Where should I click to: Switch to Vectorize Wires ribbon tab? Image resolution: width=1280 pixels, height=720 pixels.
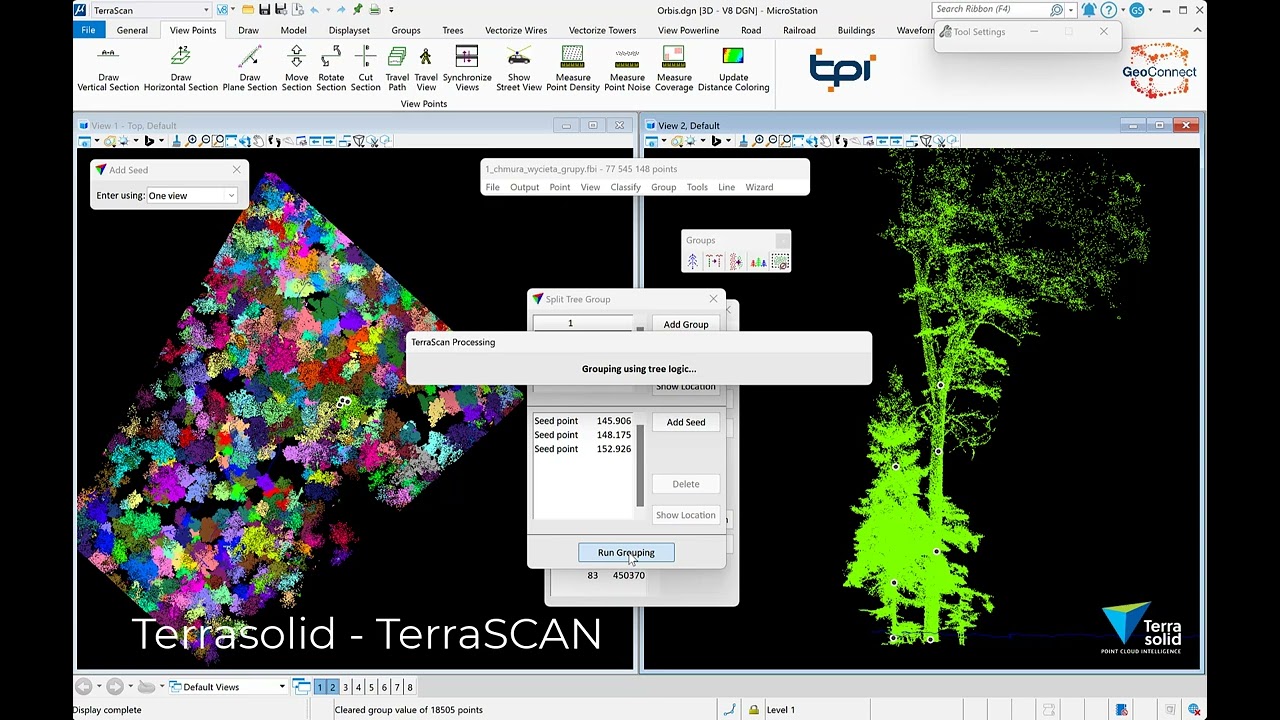click(x=516, y=30)
